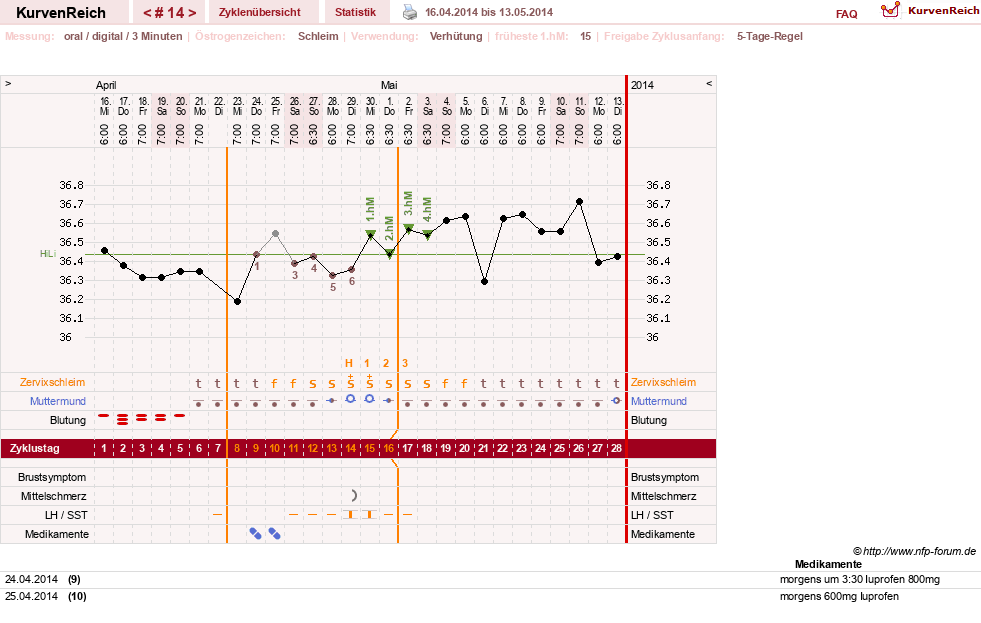The height and width of the screenshot is (623, 981).
Task: Click the lowest temperature point at 36.2 on day 8
Action: [x=237, y=301]
